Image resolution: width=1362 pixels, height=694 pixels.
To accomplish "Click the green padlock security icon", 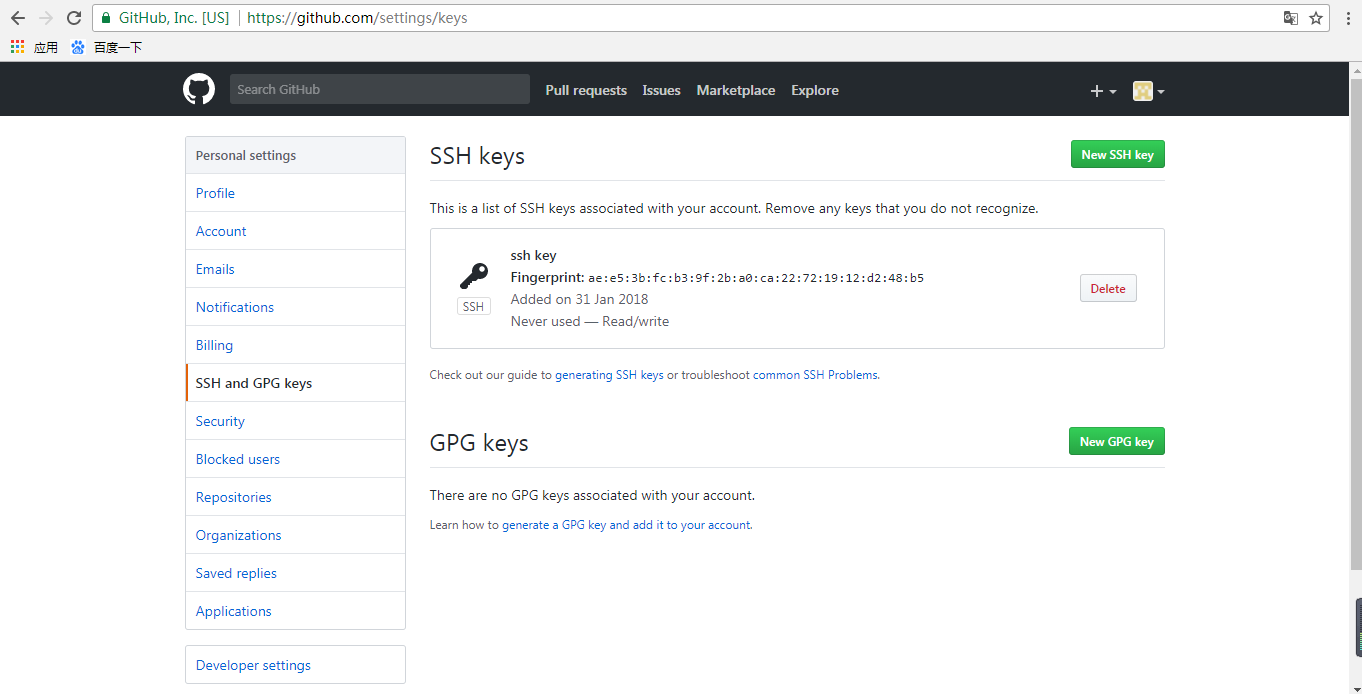I will tap(106, 18).
